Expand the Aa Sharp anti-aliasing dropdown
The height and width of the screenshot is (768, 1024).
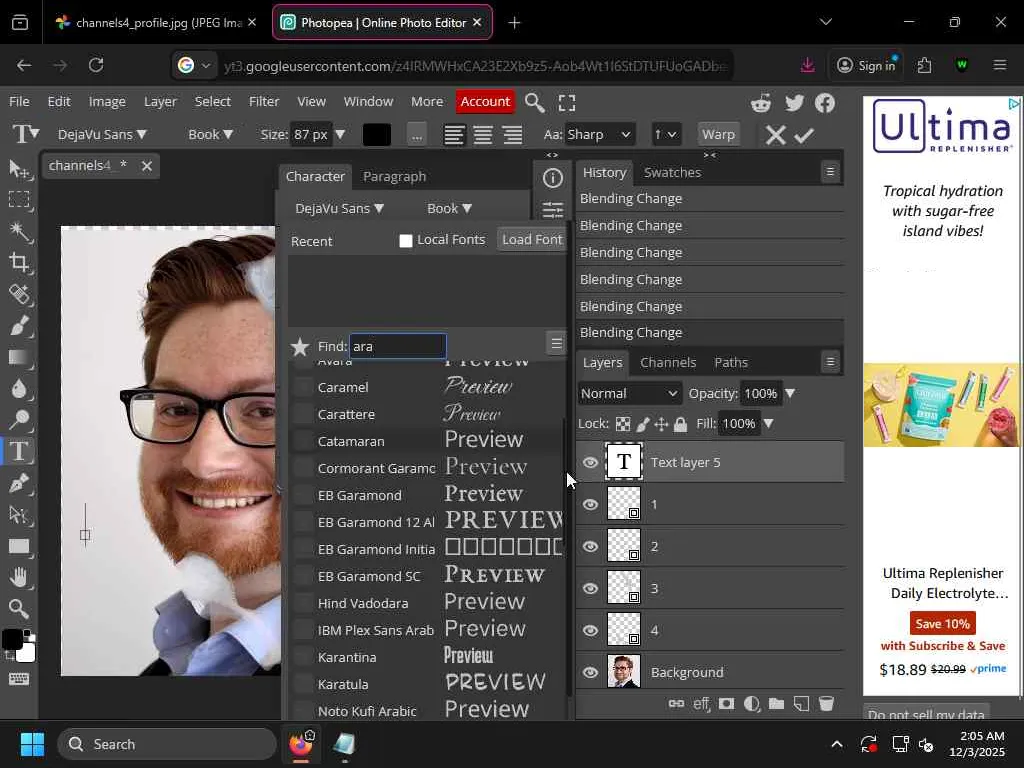pos(600,134)
